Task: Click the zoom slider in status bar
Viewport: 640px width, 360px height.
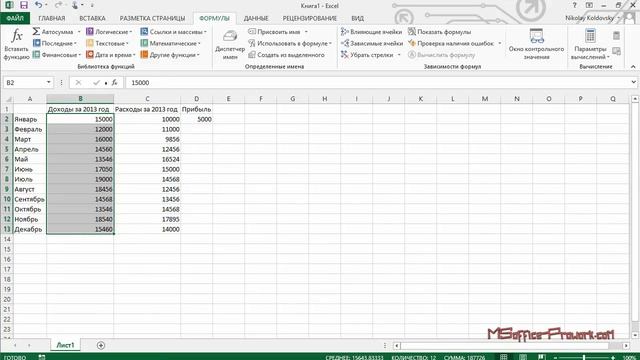Action: [584, 358]
